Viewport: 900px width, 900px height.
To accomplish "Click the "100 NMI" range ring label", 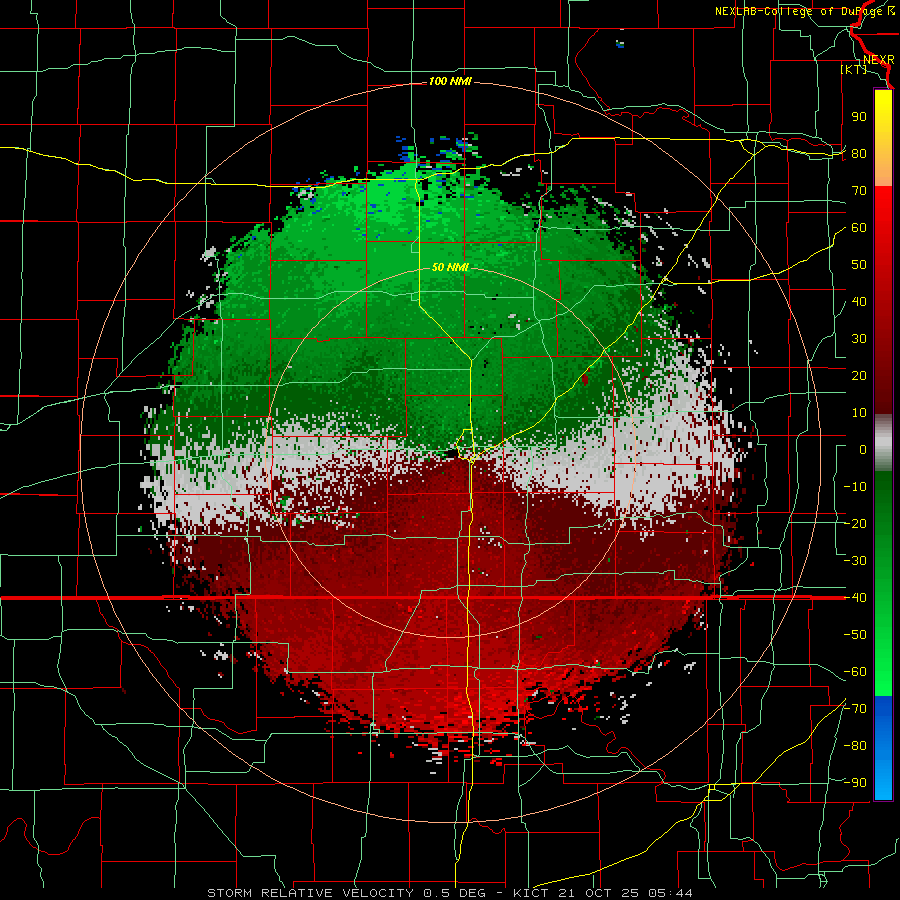I will tap(450, 82).
